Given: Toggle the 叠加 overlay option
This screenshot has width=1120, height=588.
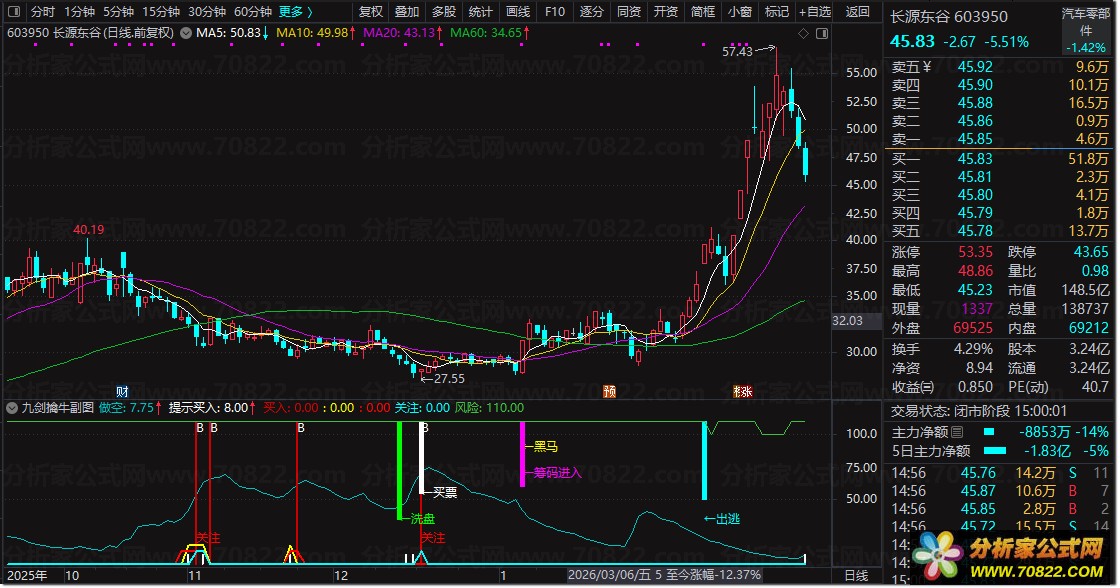Looking at the screenshot, I should point(407,11).
